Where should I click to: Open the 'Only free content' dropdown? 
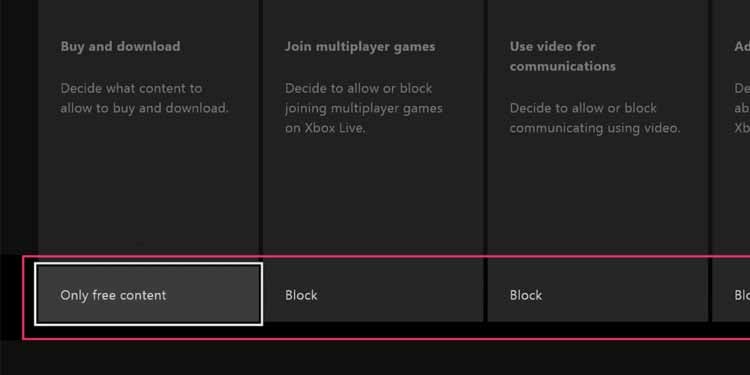point(148,294)
